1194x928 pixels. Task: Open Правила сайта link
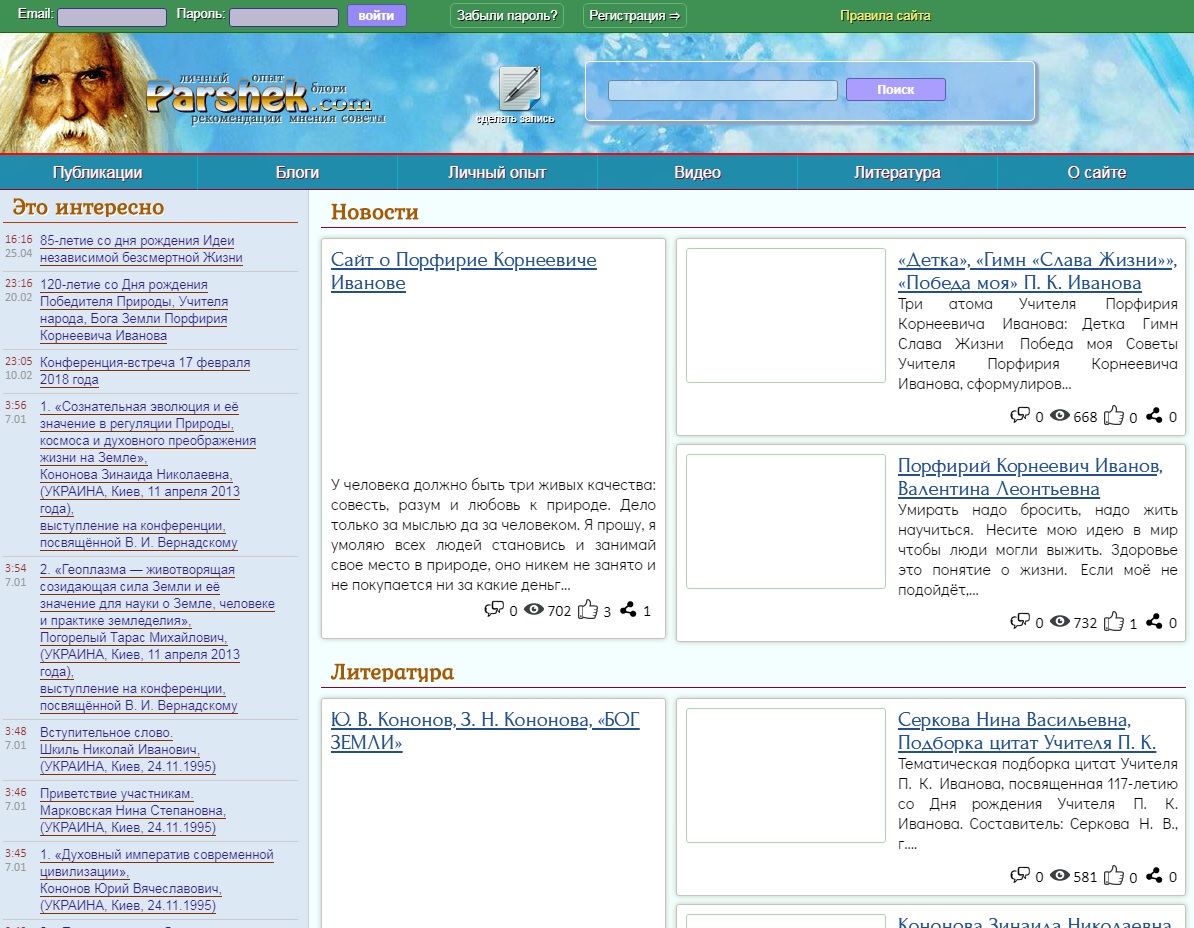(885, 15)
